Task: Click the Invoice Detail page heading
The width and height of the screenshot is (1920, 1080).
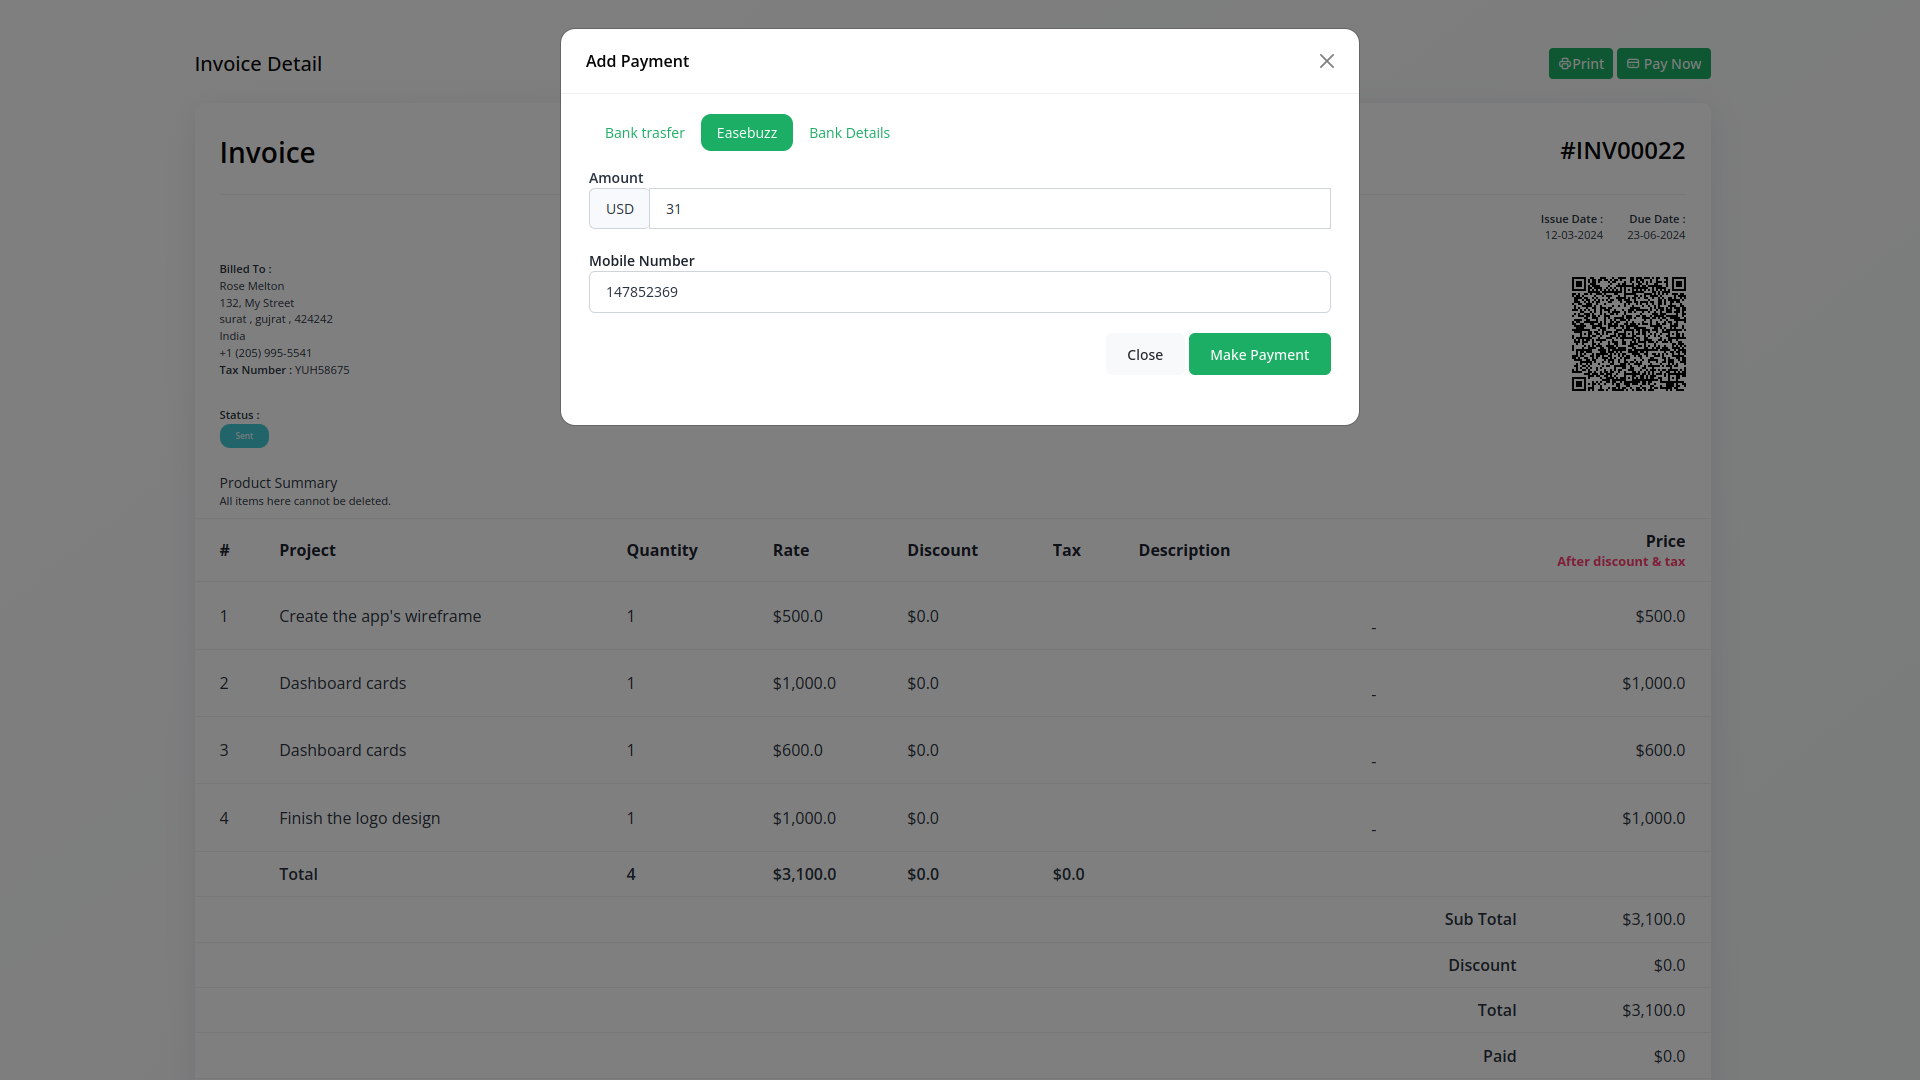Action: [x=258, y=64]
